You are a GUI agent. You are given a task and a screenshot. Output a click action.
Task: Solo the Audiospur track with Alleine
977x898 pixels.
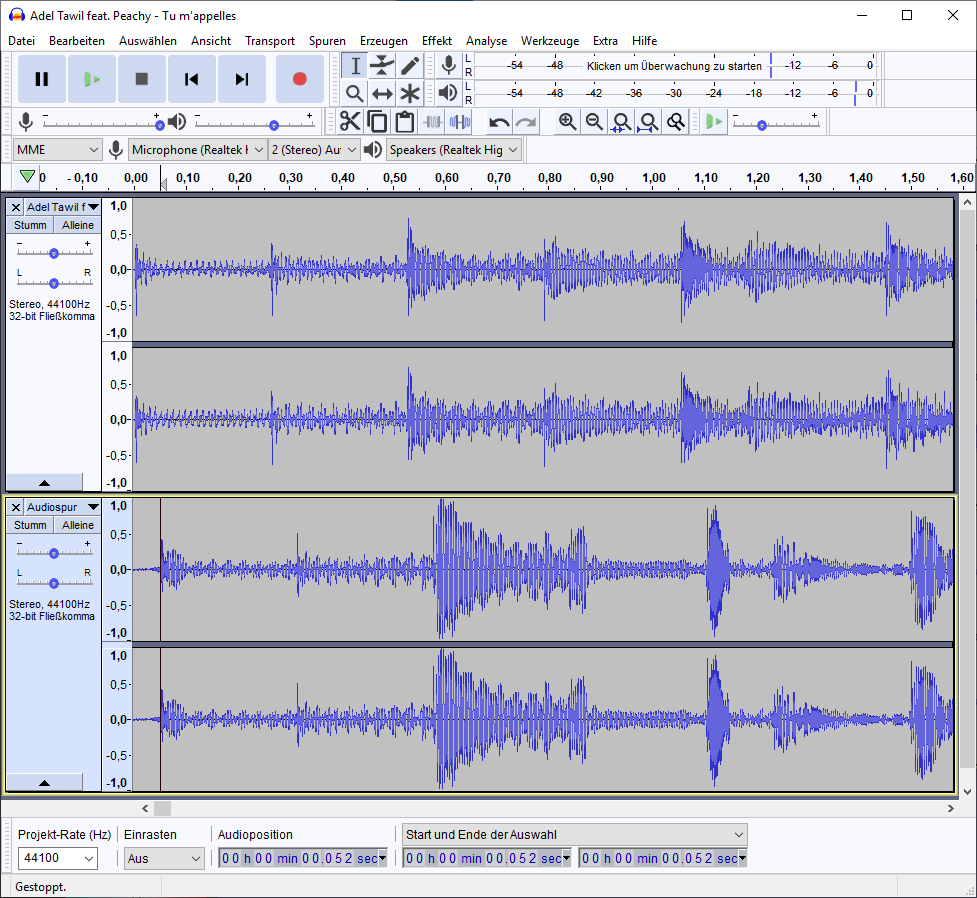pyautogui.click(x=78, y=525)
